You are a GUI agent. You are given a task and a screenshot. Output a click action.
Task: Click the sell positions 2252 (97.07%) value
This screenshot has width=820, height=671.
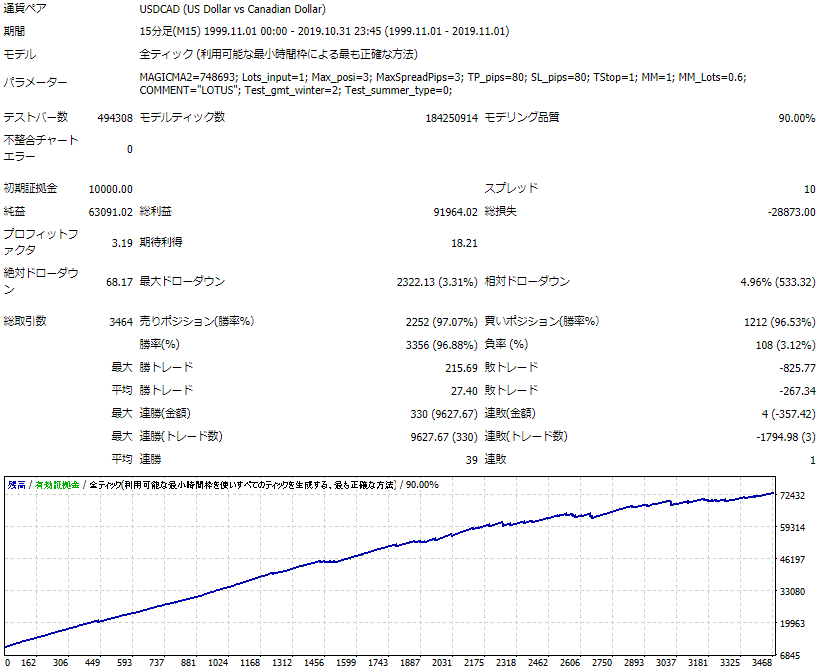pyautogui.click(x=441, y=322)
